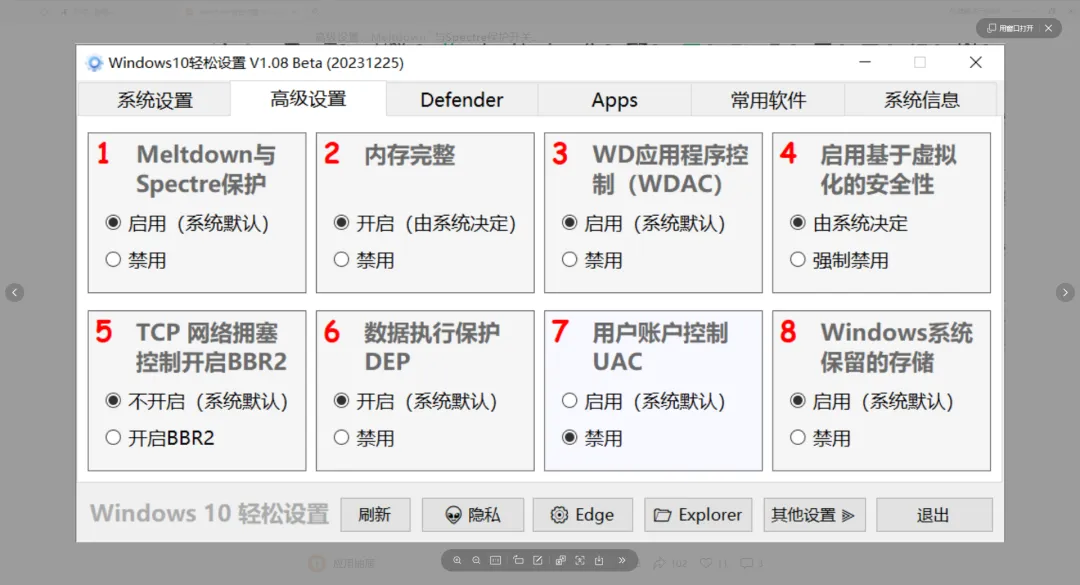Go to the next image with right arrow
The width and height of the screenshot is (1080, 585).
pos(1065,292)
